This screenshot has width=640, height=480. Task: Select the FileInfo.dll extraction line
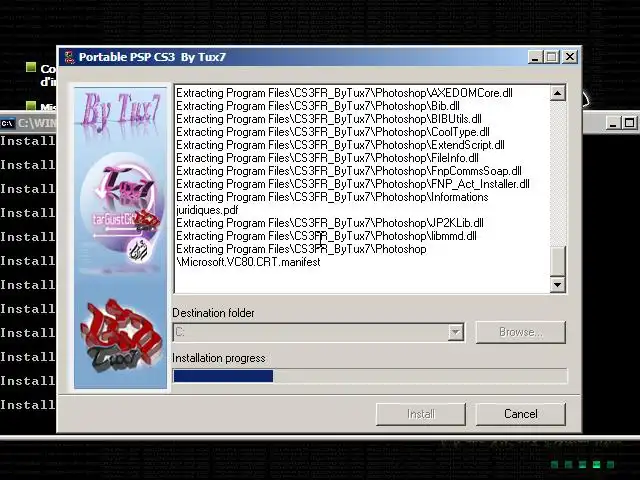point(327,158)
